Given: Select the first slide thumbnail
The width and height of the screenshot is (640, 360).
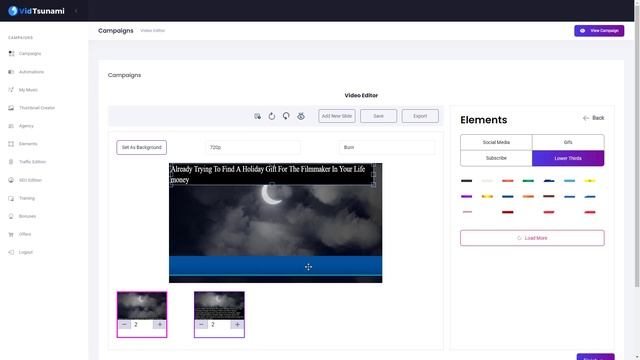Looking at the screenshot, I should 142,305.
